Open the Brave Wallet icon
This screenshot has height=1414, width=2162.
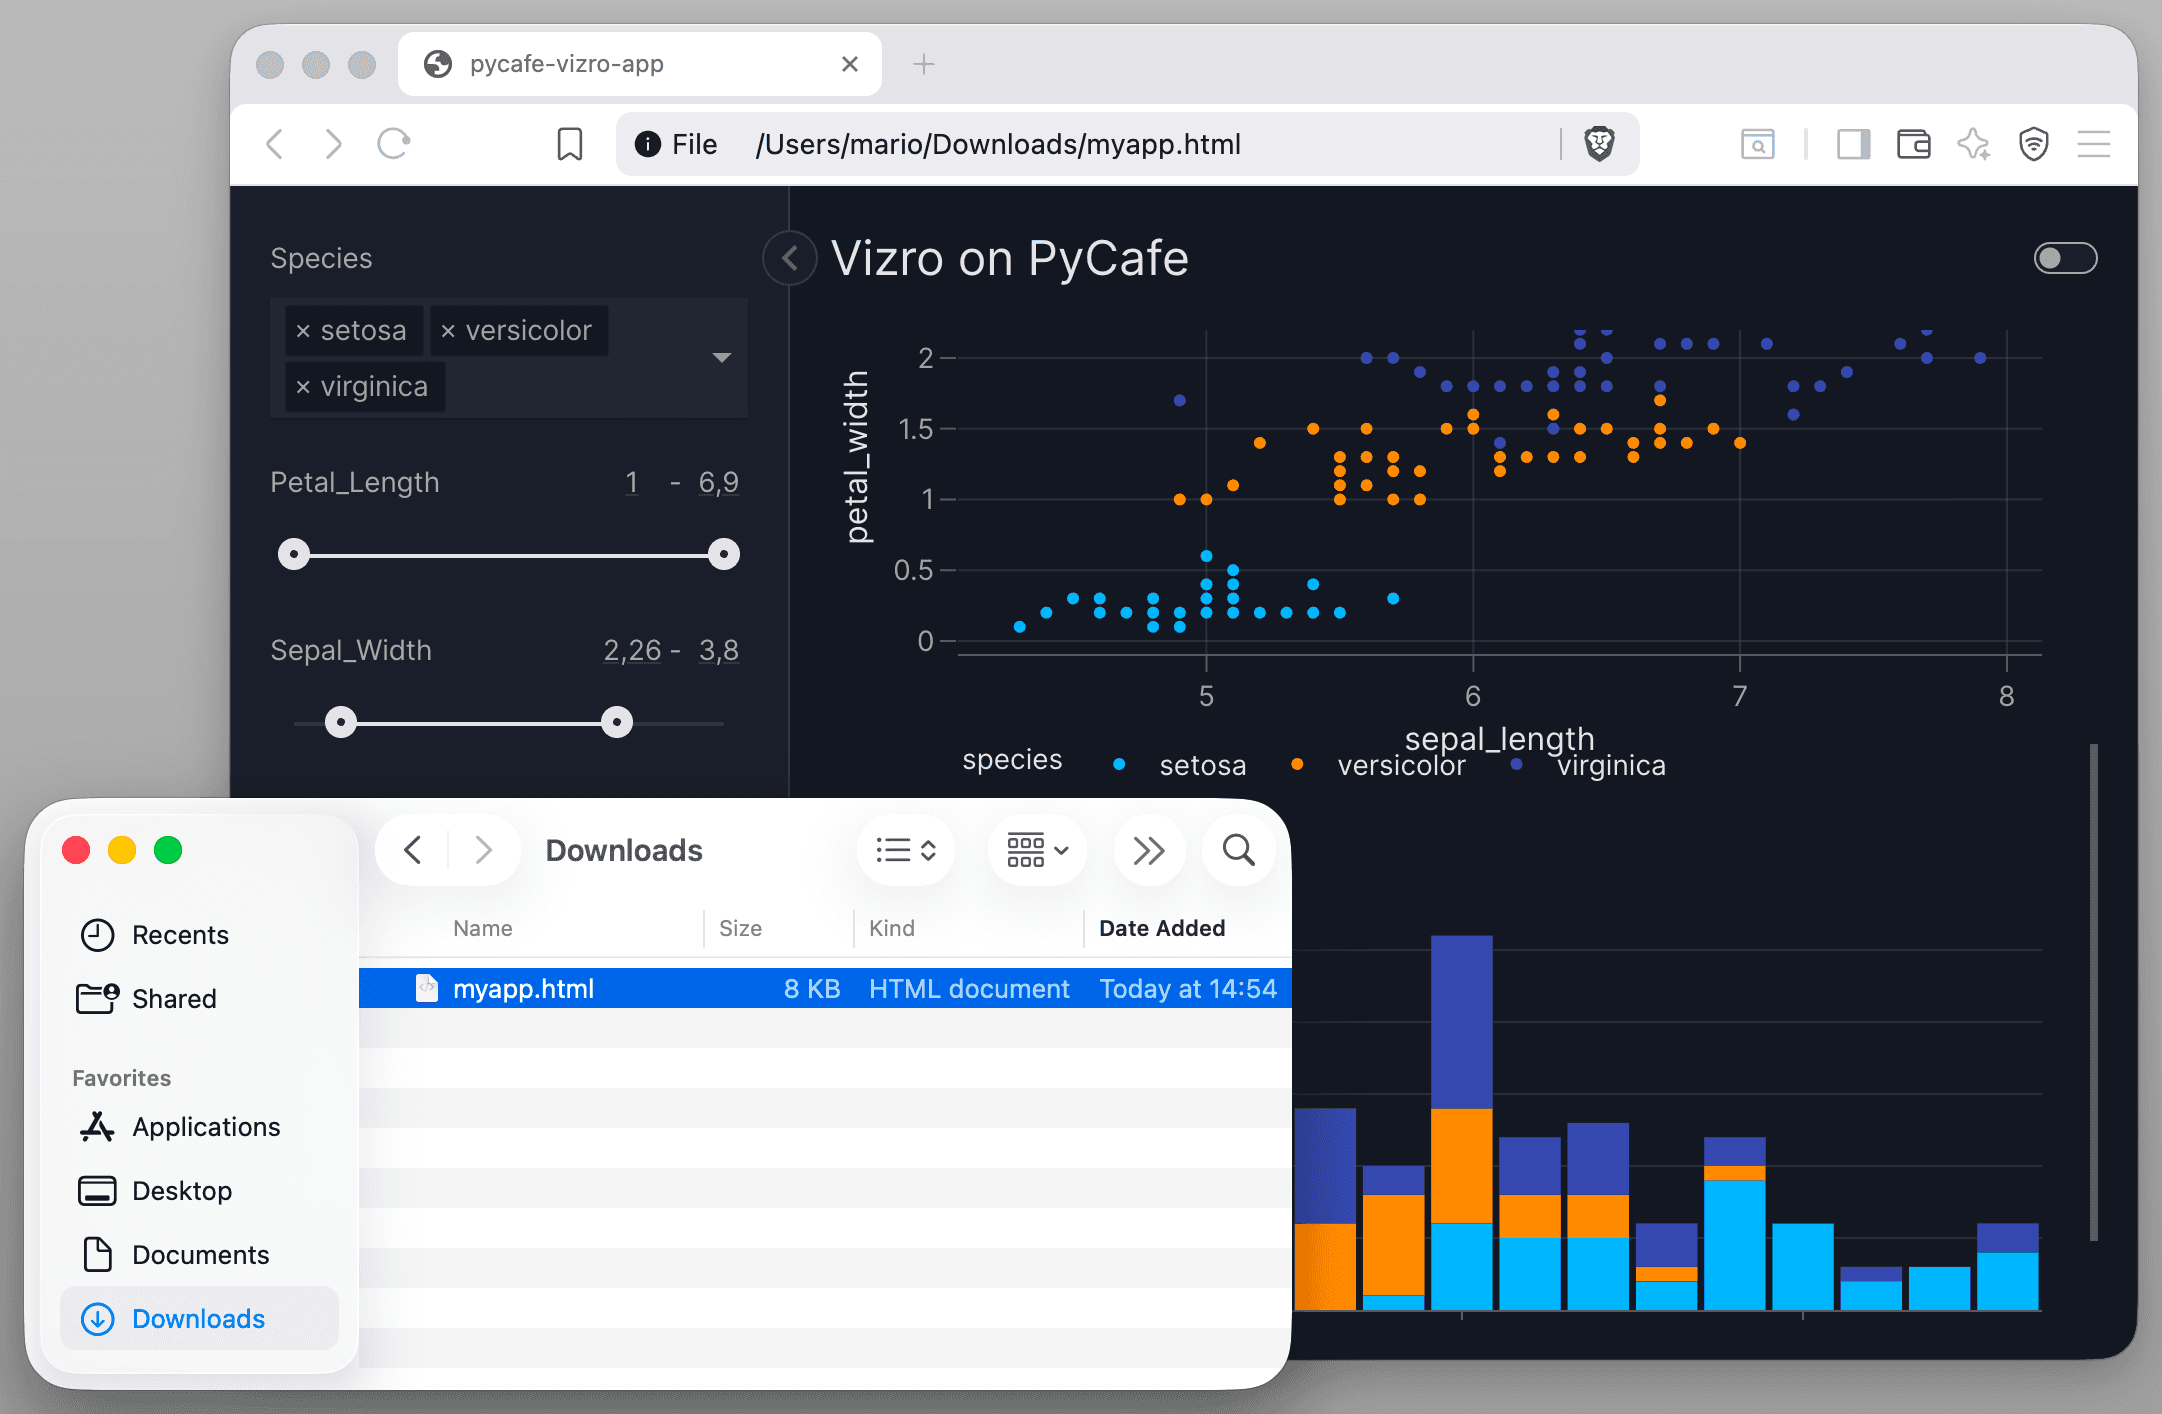(1913, 144)
